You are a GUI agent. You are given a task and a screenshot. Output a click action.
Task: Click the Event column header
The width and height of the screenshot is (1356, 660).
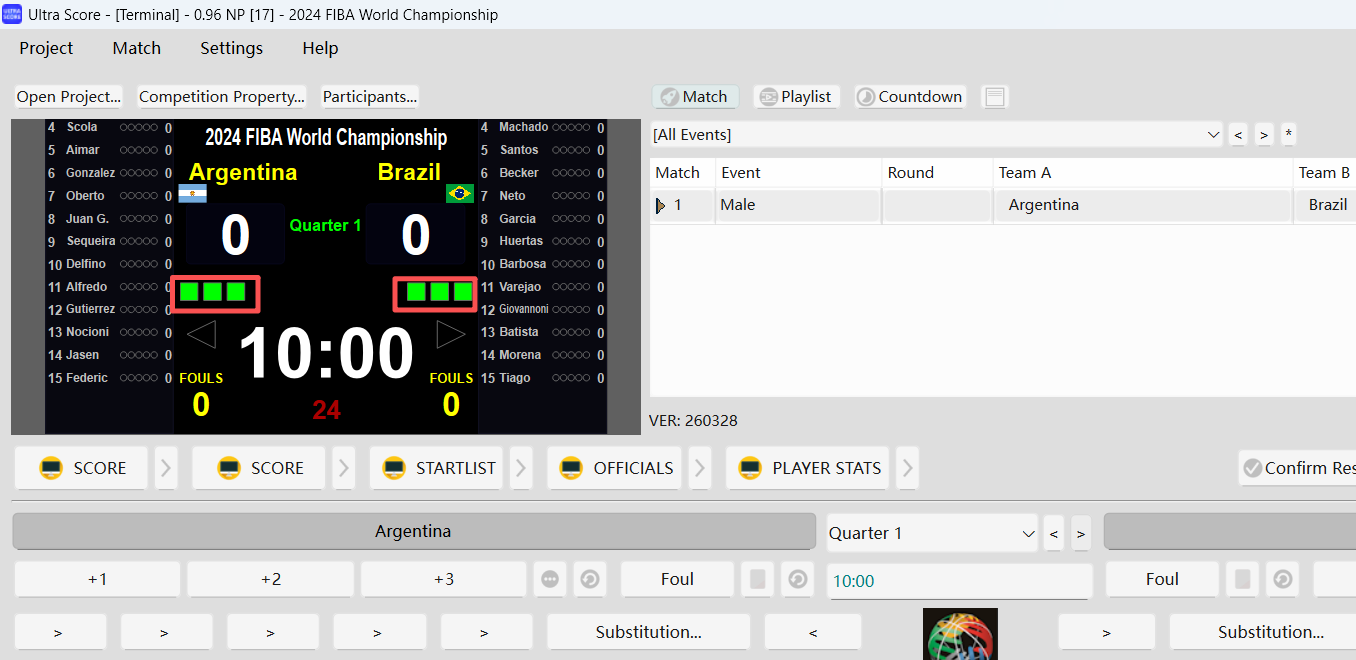[x=798, y=173]
